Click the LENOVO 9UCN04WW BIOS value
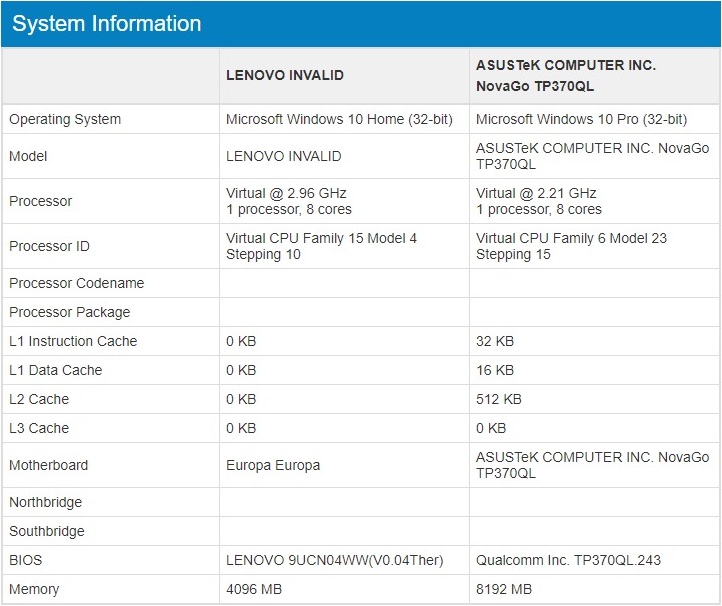722x606 pixels. [335, 560]
